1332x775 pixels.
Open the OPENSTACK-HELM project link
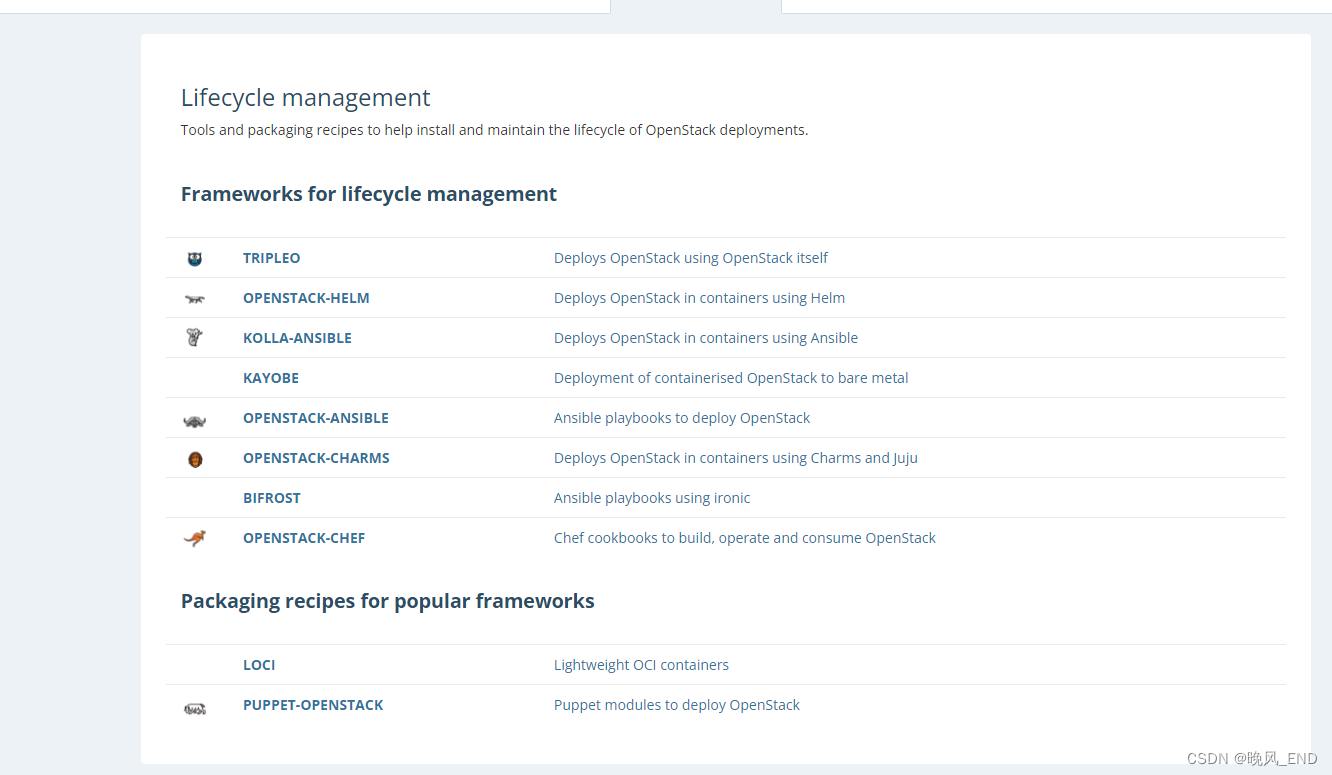306,298
